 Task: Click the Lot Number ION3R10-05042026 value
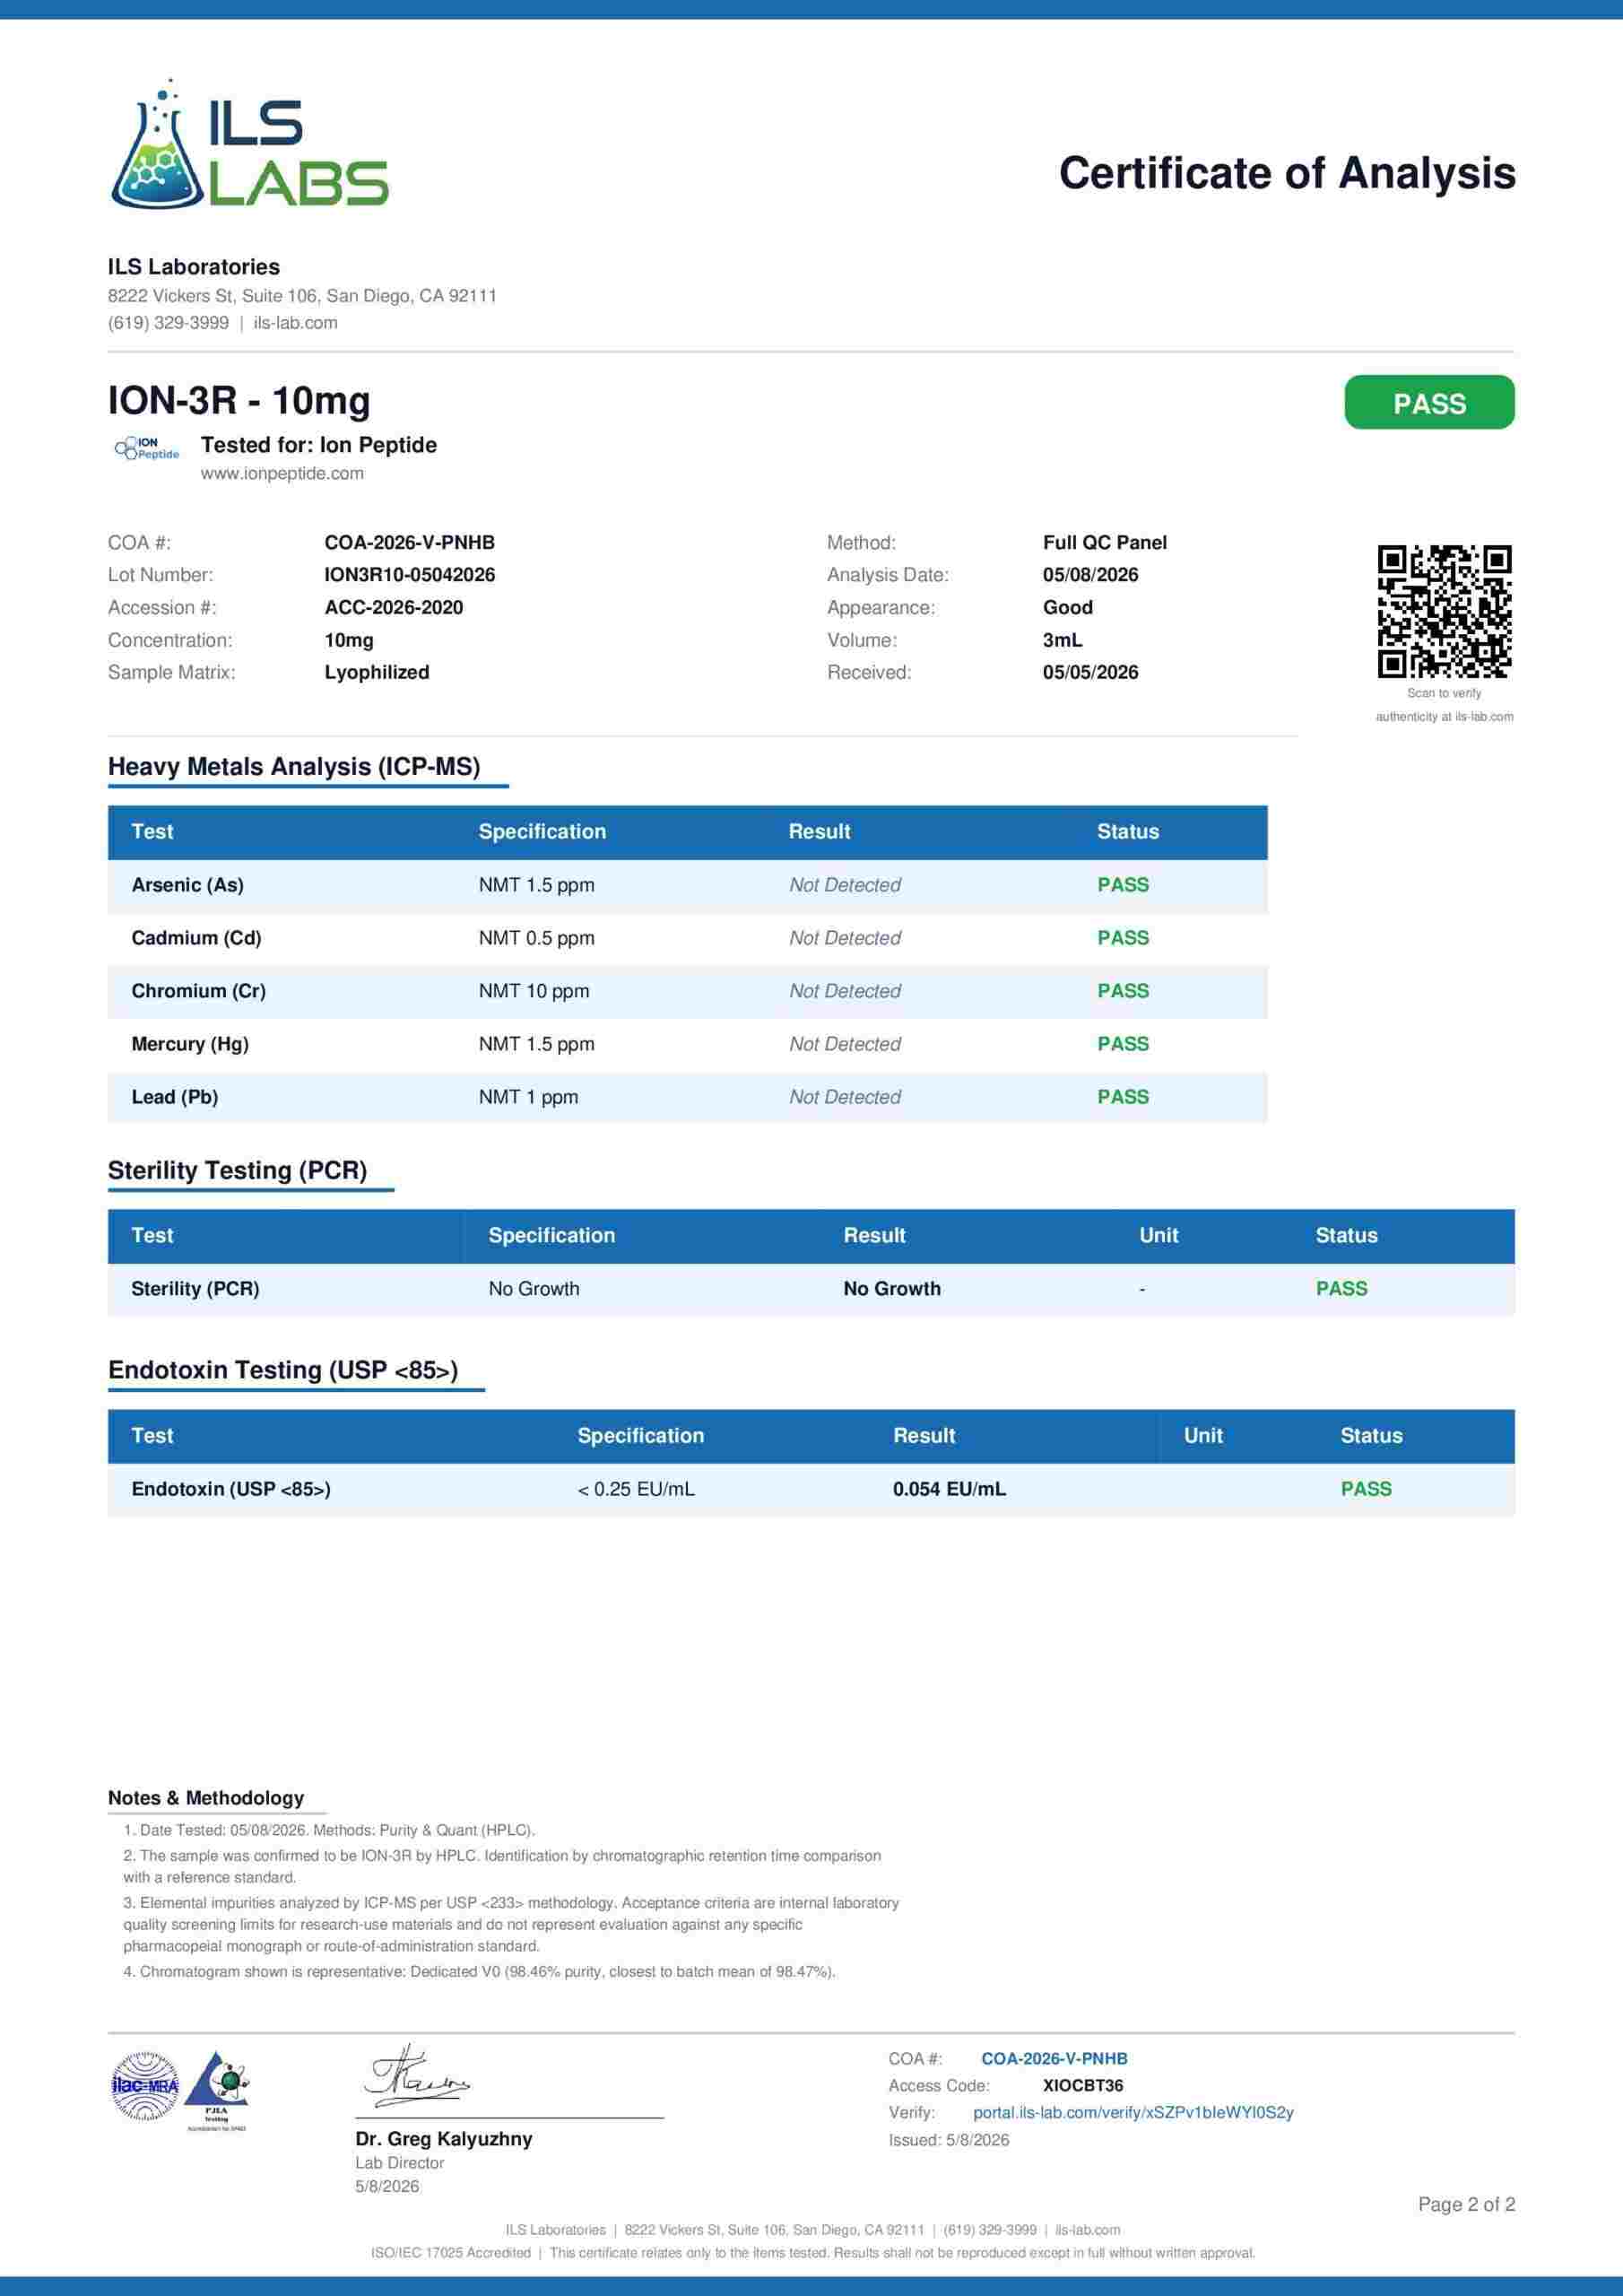point(410,575)
